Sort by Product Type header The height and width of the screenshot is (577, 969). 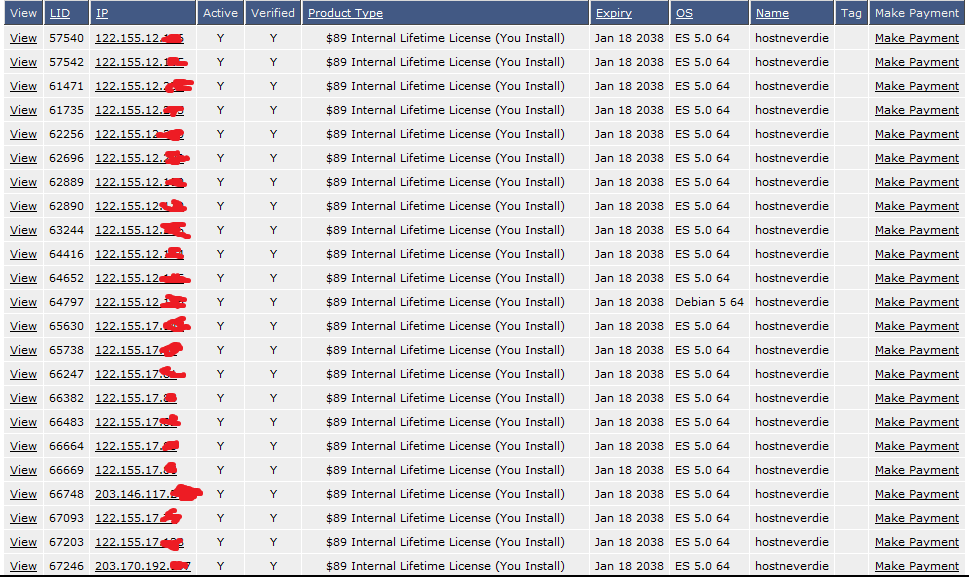click(345, 13)
